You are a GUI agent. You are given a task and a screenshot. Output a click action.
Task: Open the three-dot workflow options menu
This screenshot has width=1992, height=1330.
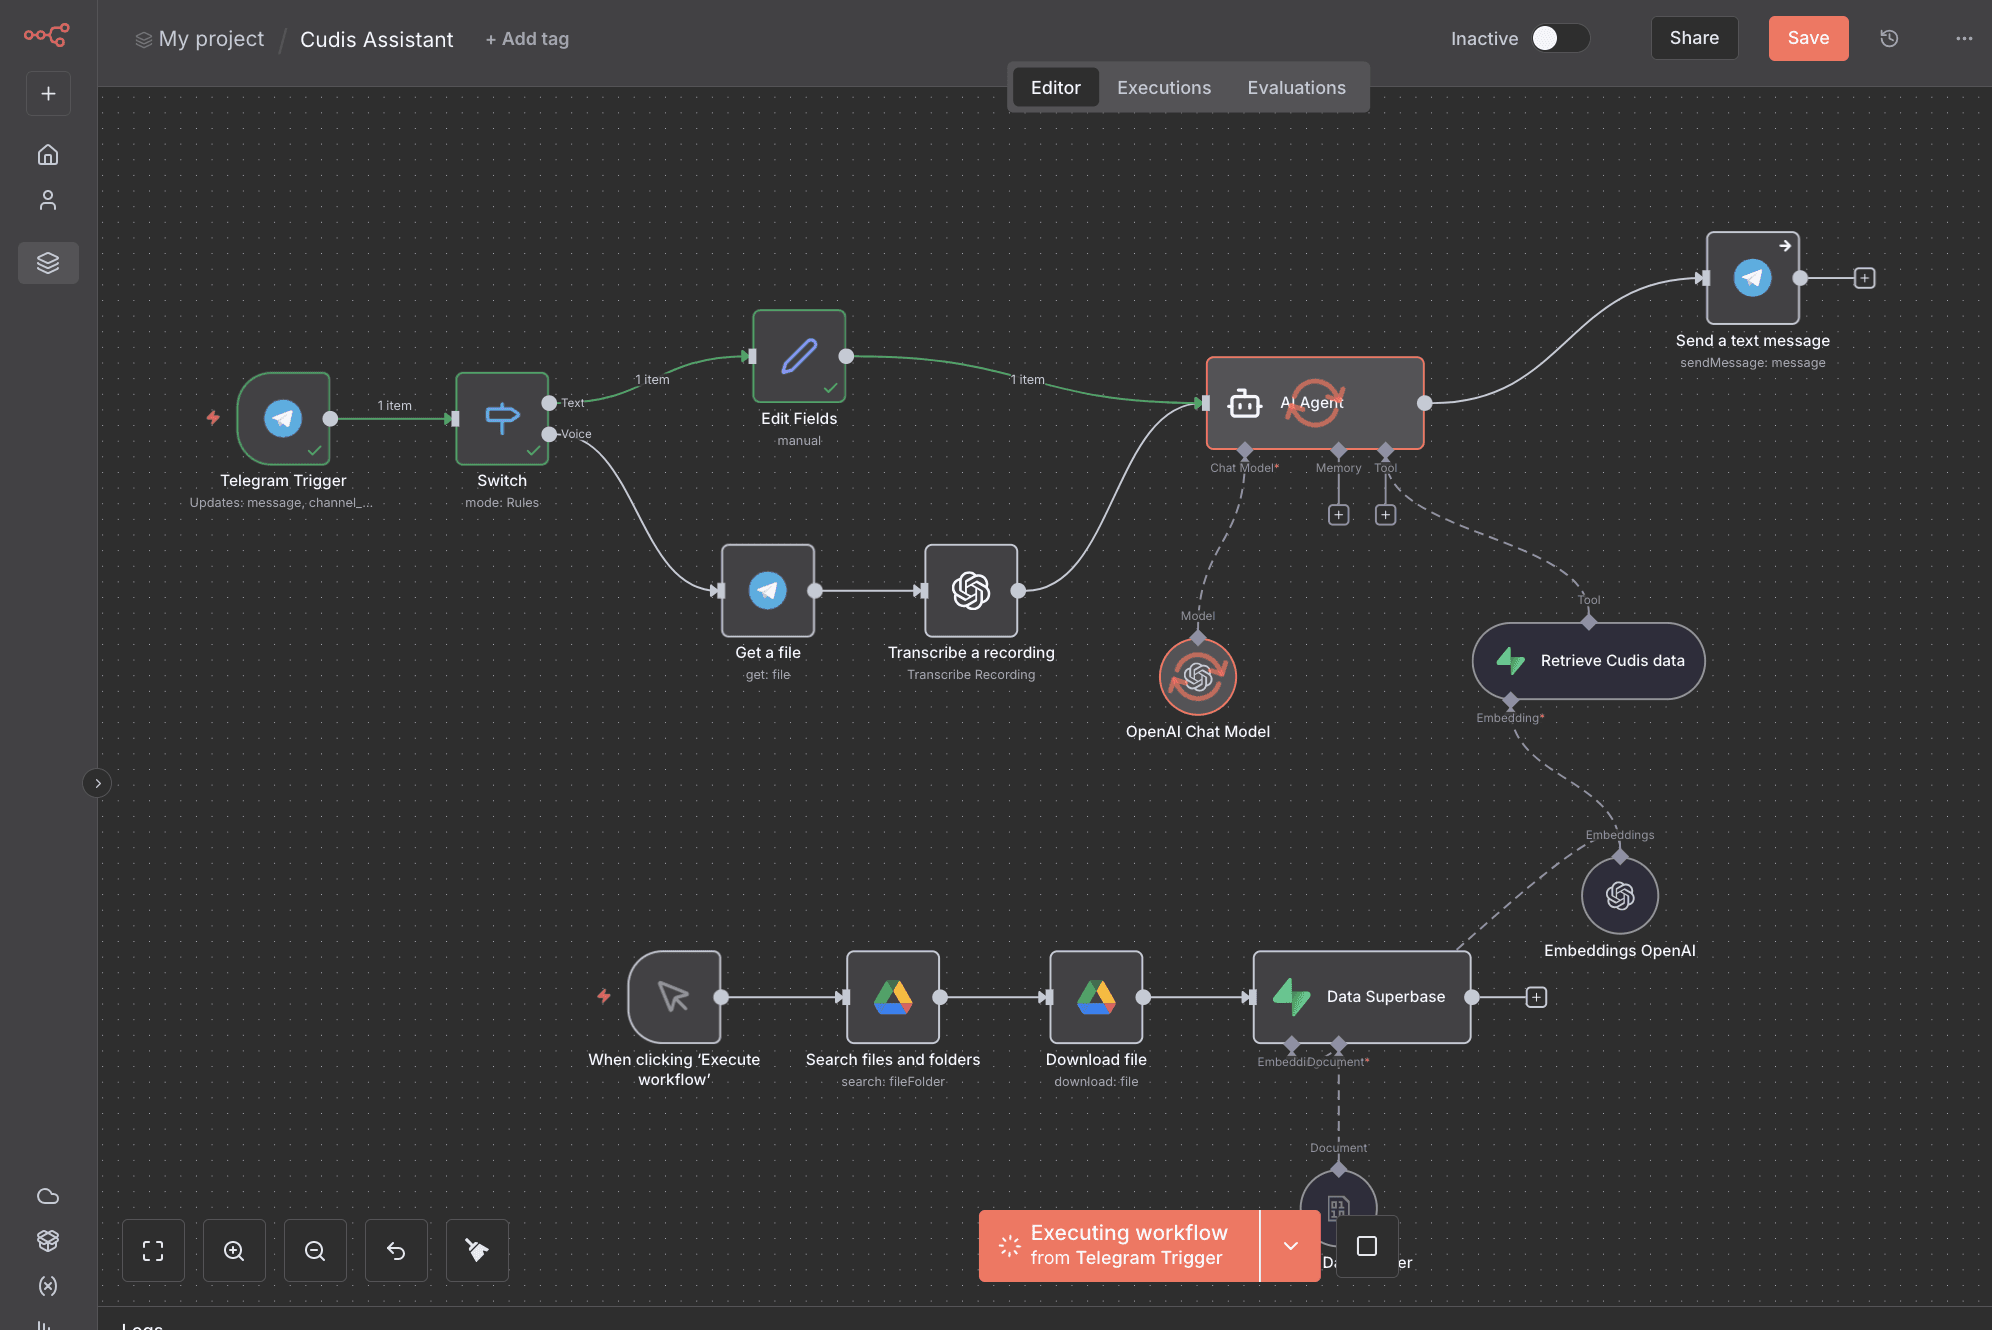click(1964, 39)
